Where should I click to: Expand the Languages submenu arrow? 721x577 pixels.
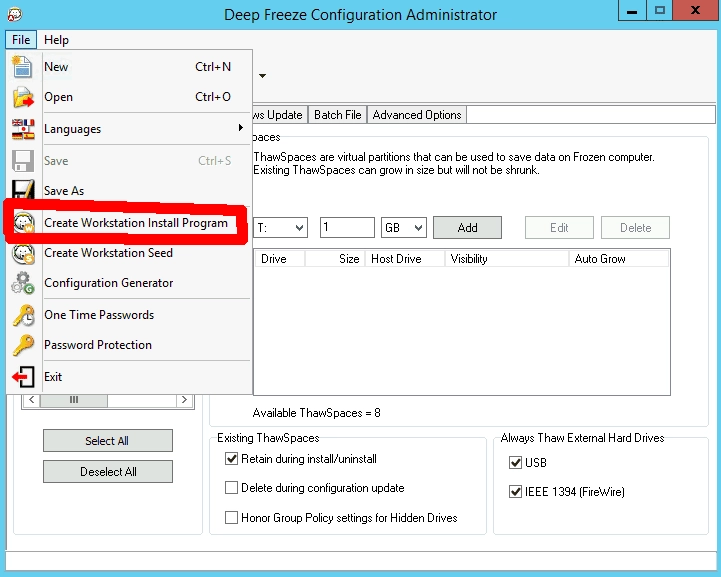tap(240, 128)
